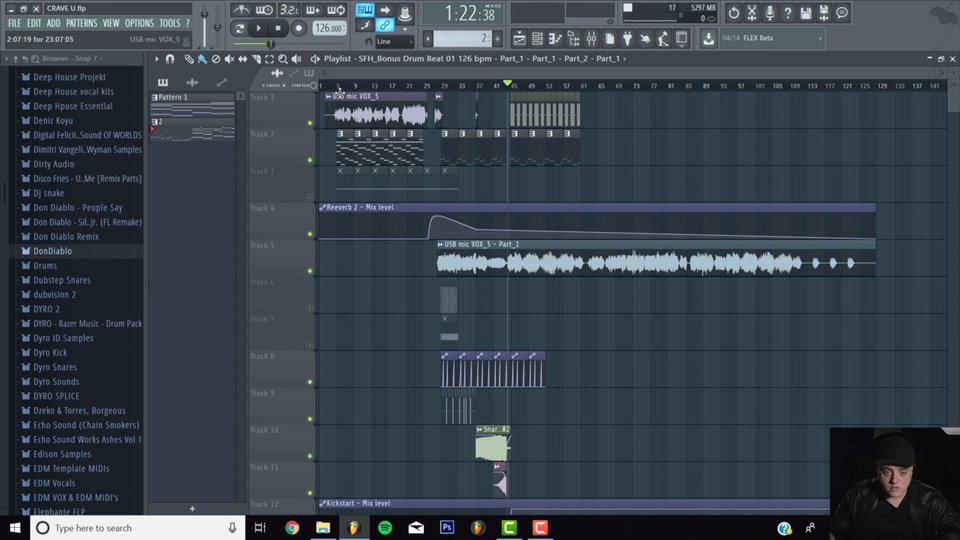Open the EDIT menu
The height and width of the screenshot is (540, 960).
[34, 23]
